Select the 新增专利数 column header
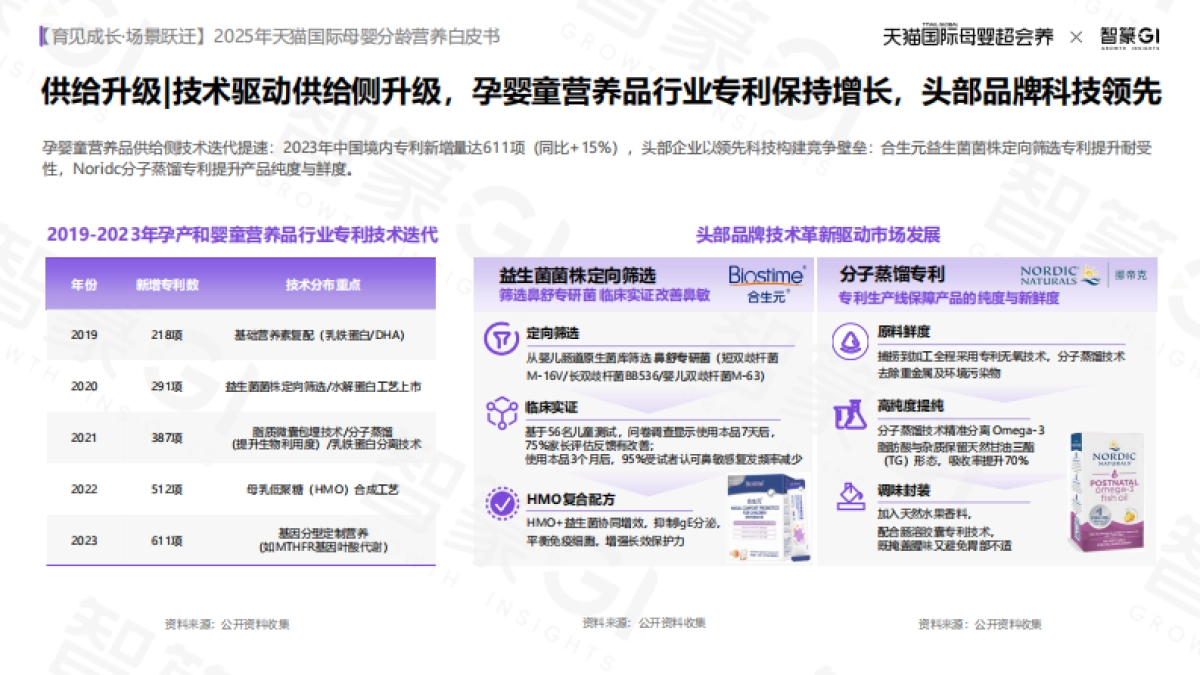1200x675 pixels. (167, 284)
